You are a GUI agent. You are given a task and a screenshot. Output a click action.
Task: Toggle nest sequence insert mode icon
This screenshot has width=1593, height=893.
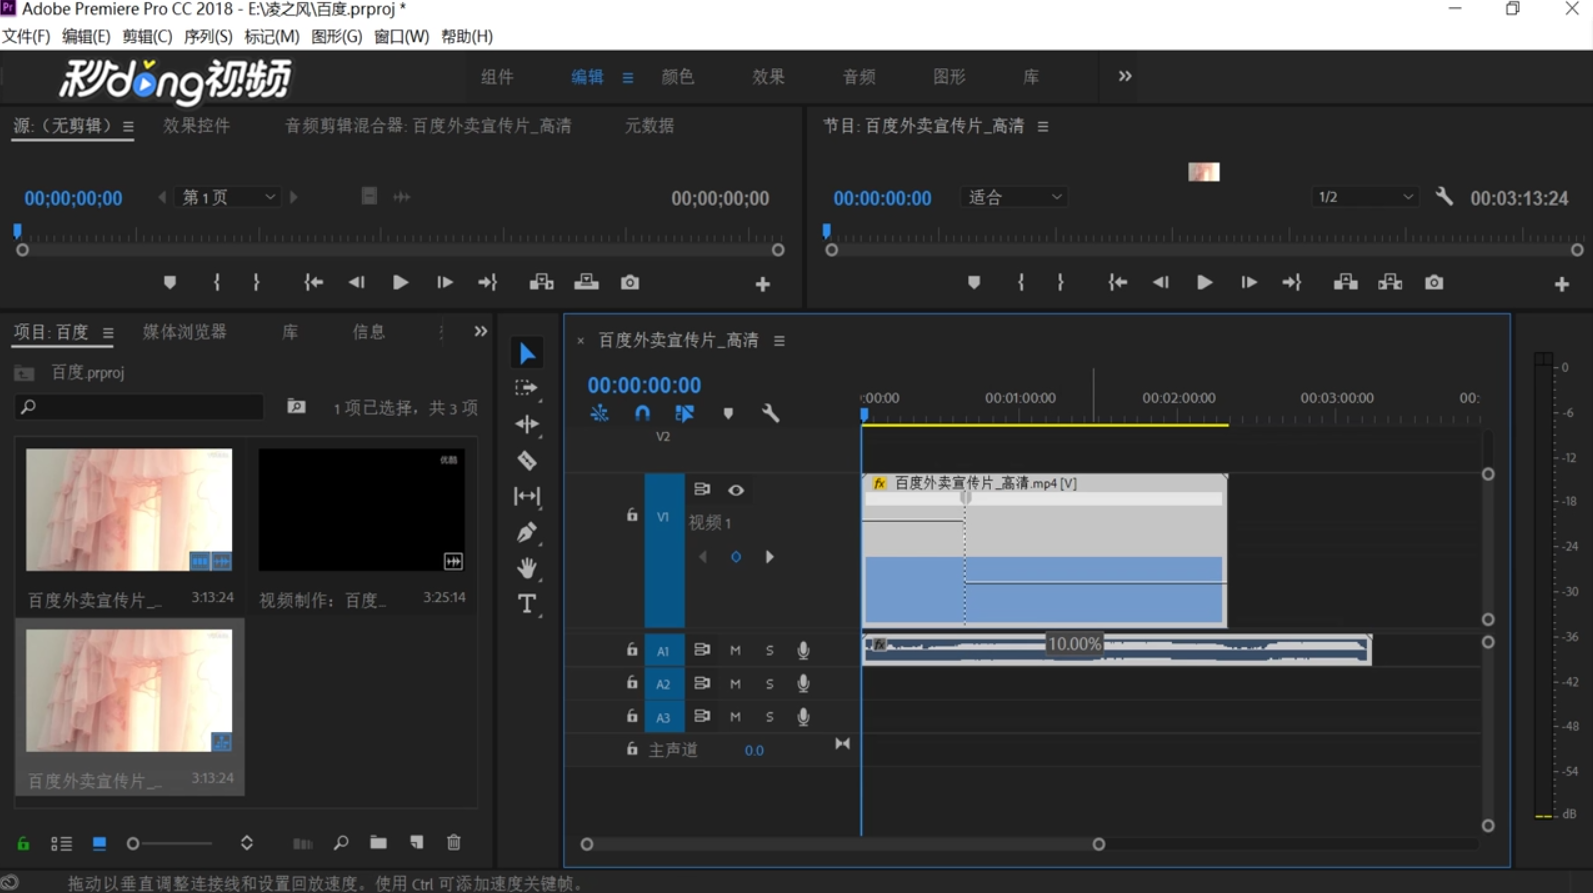click(x=599, y=413)
